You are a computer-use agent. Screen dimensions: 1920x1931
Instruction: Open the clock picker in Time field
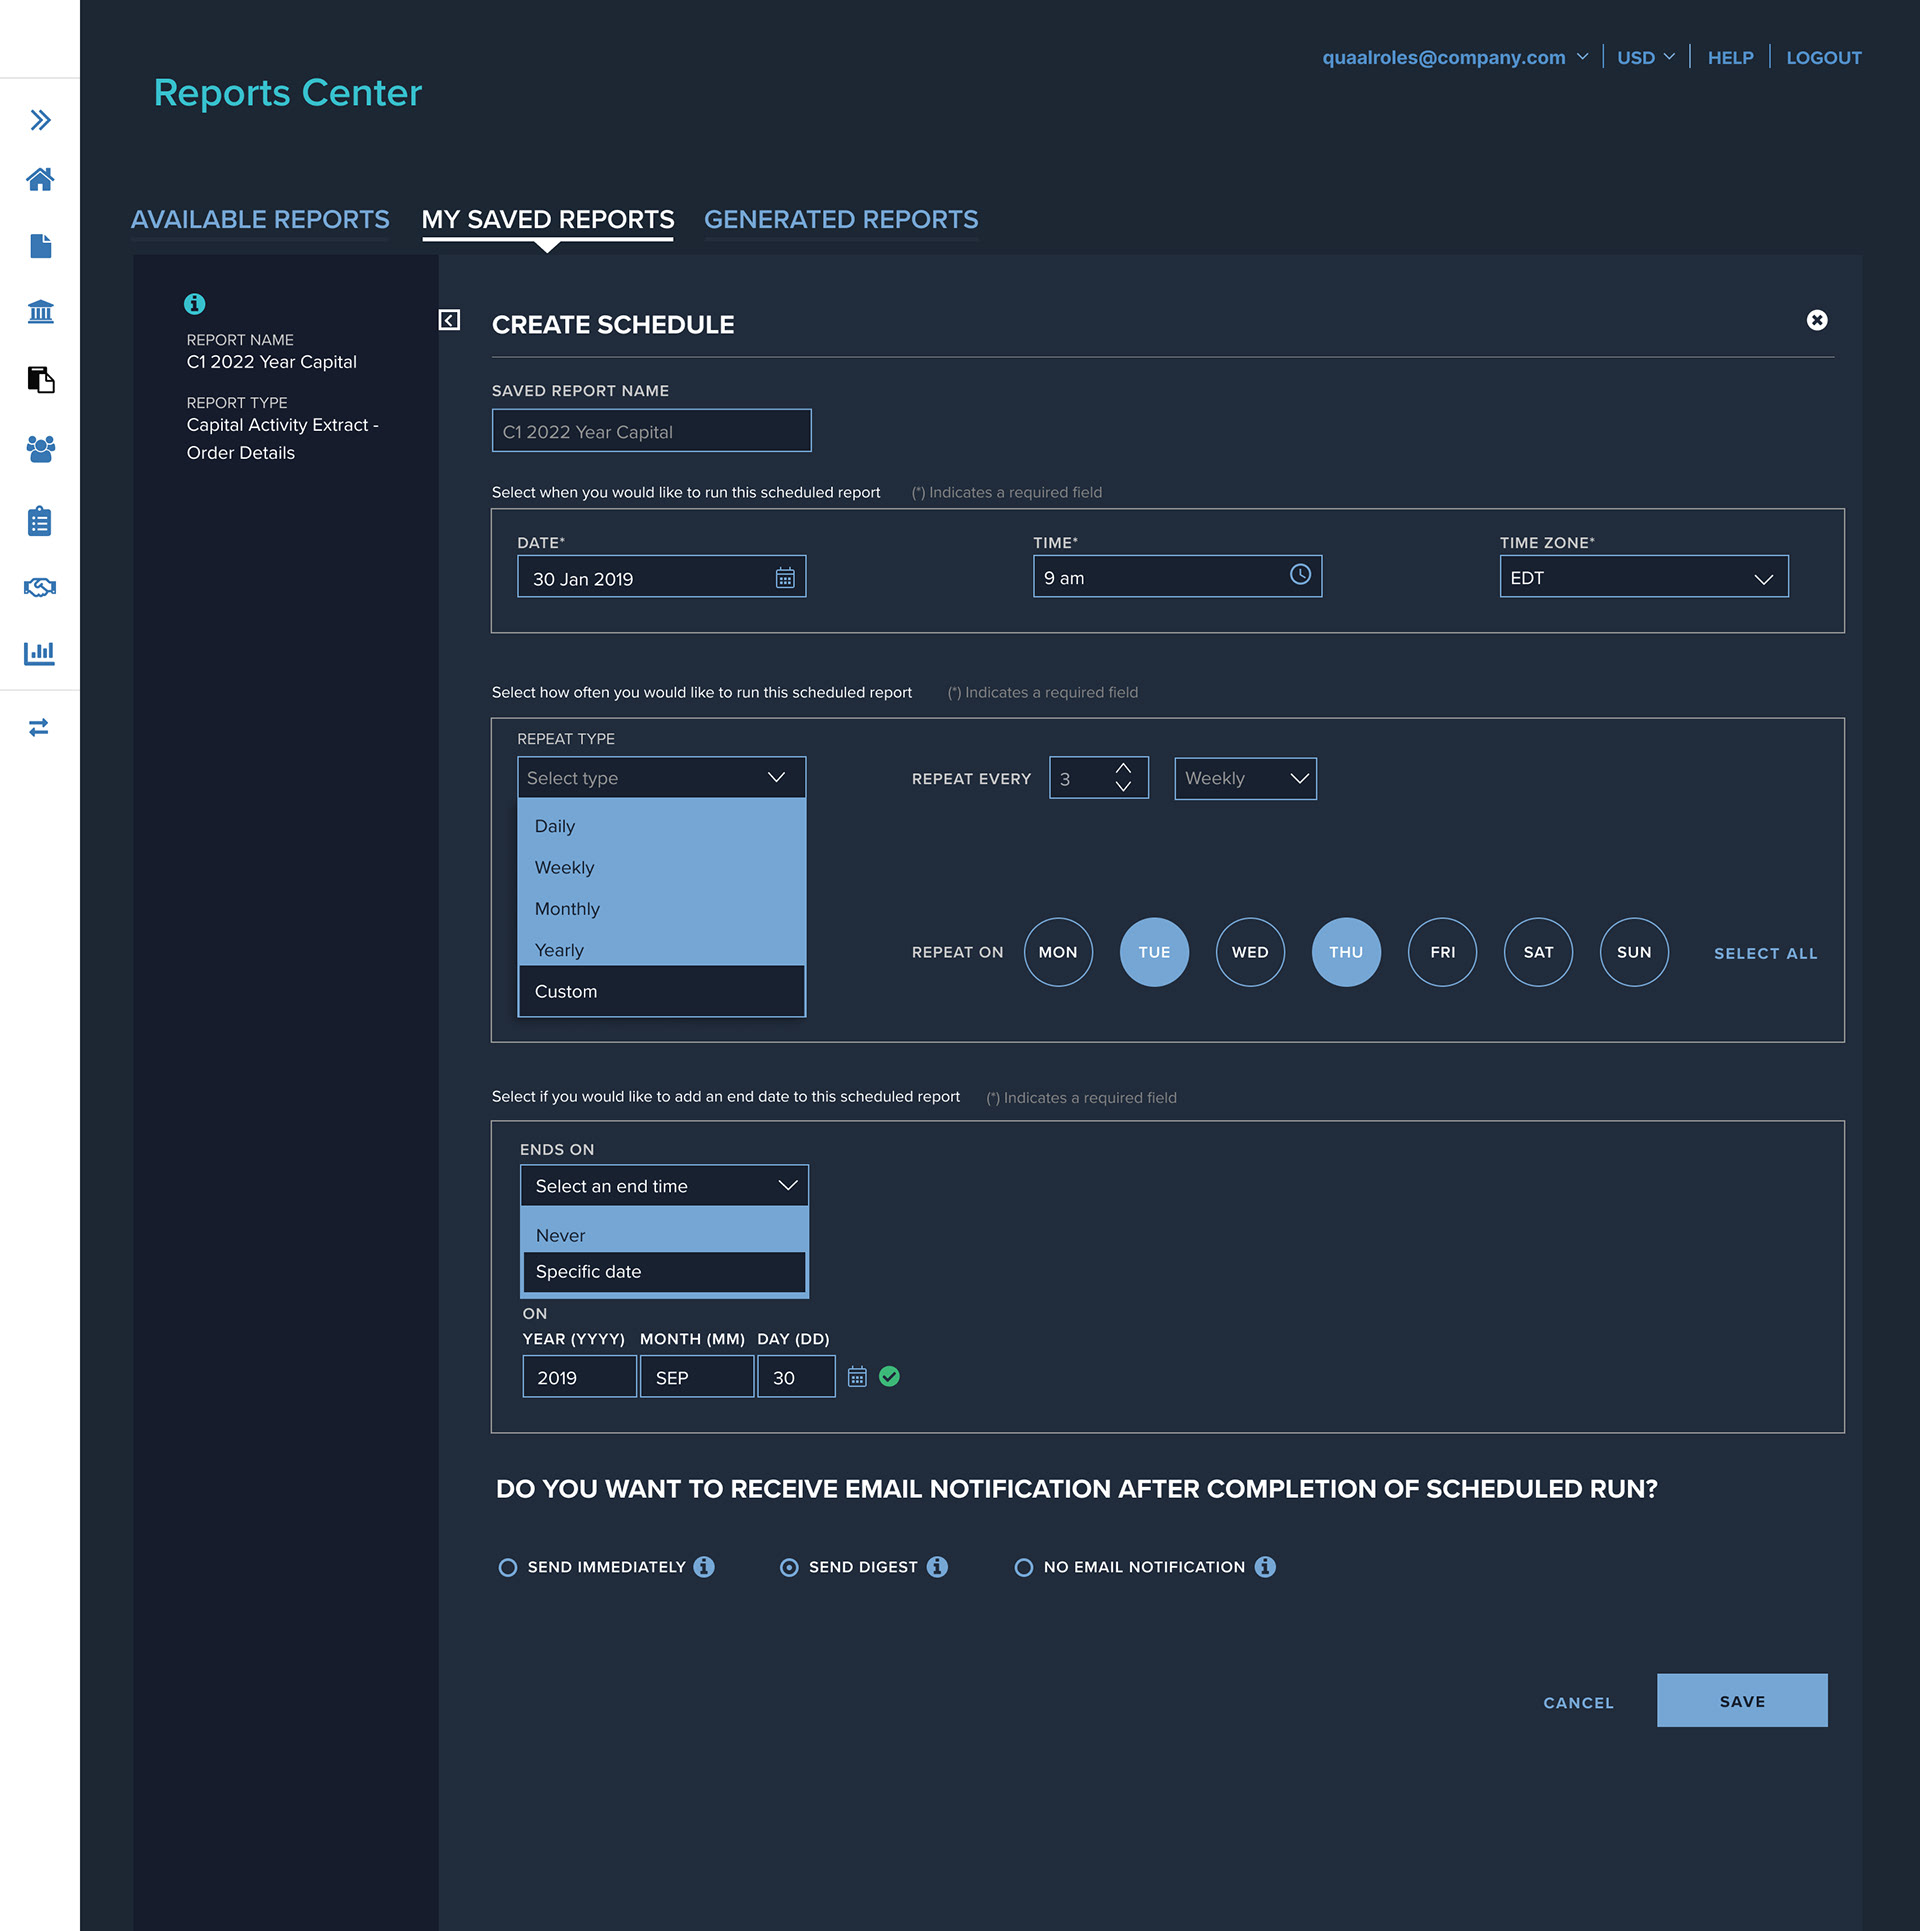click(x=1300, y=575)
